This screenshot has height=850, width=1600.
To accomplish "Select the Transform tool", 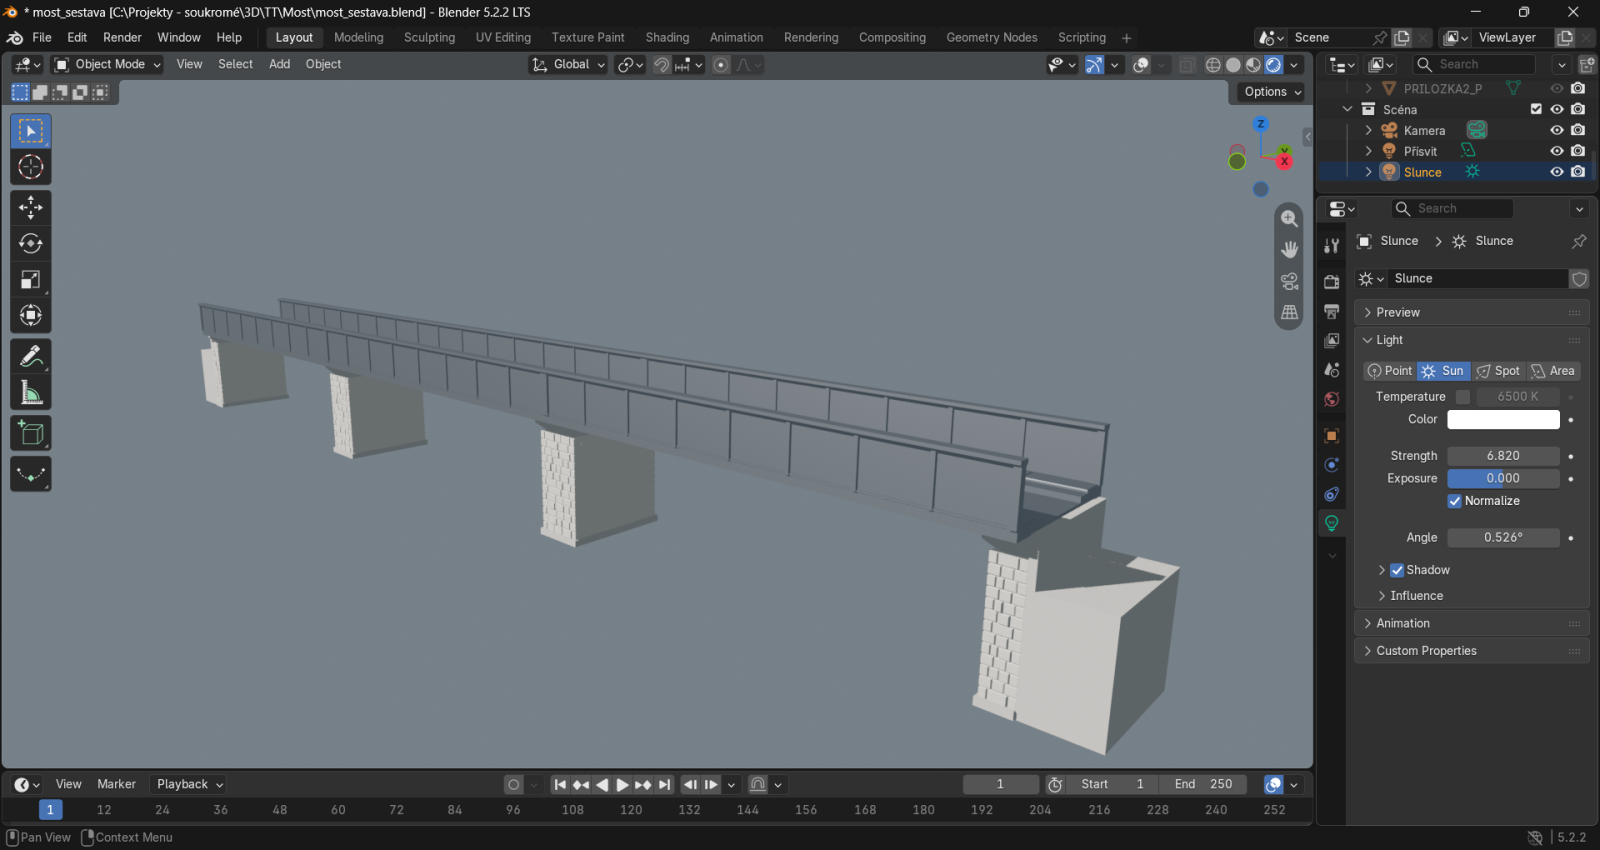I will point(31,315).
